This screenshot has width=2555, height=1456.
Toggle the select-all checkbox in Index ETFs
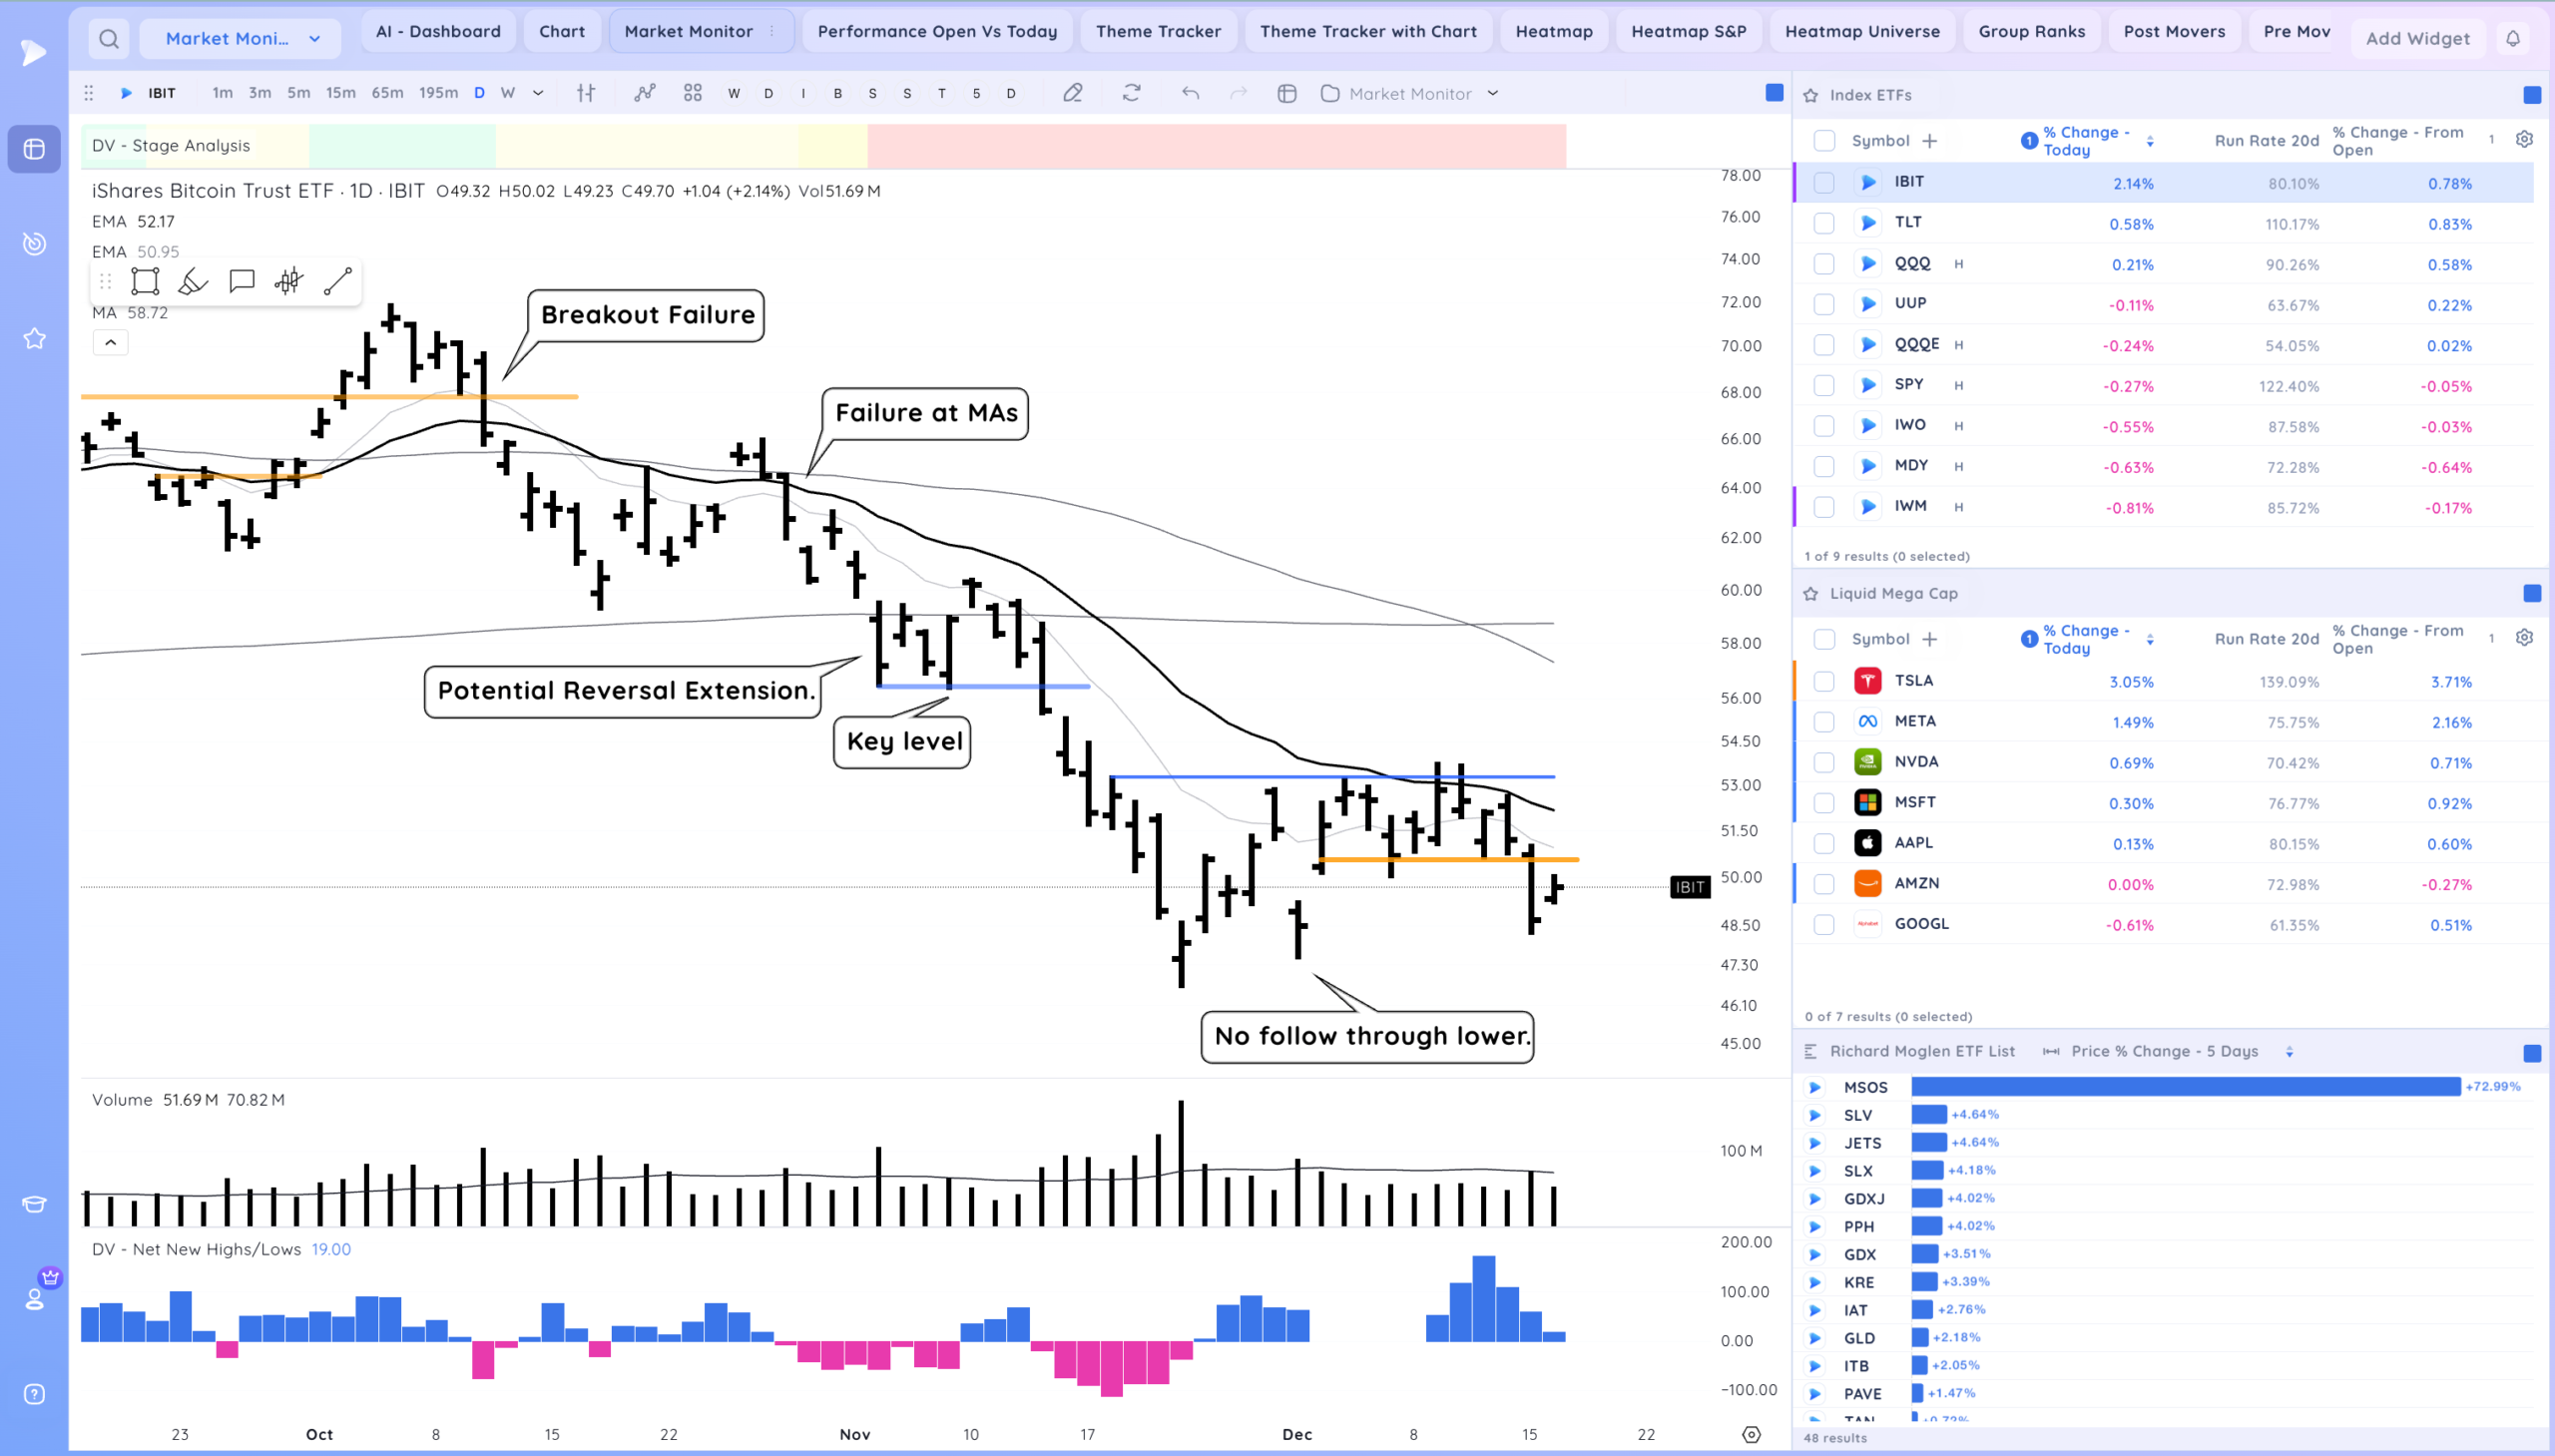point(1824,141)
